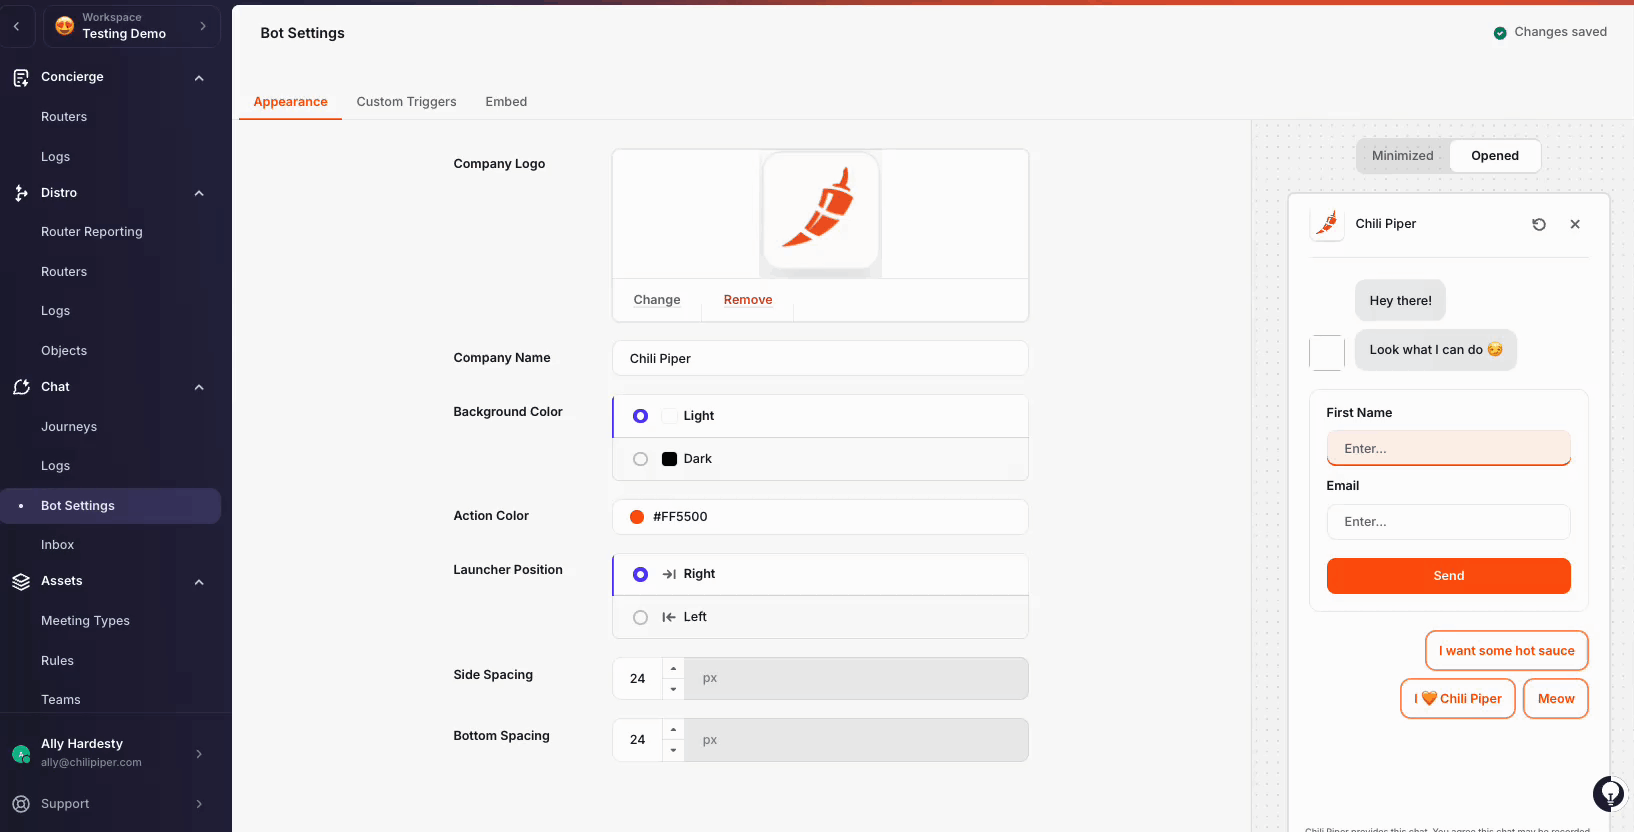Click Ally Hardesty avatar icon

[21, 754]
